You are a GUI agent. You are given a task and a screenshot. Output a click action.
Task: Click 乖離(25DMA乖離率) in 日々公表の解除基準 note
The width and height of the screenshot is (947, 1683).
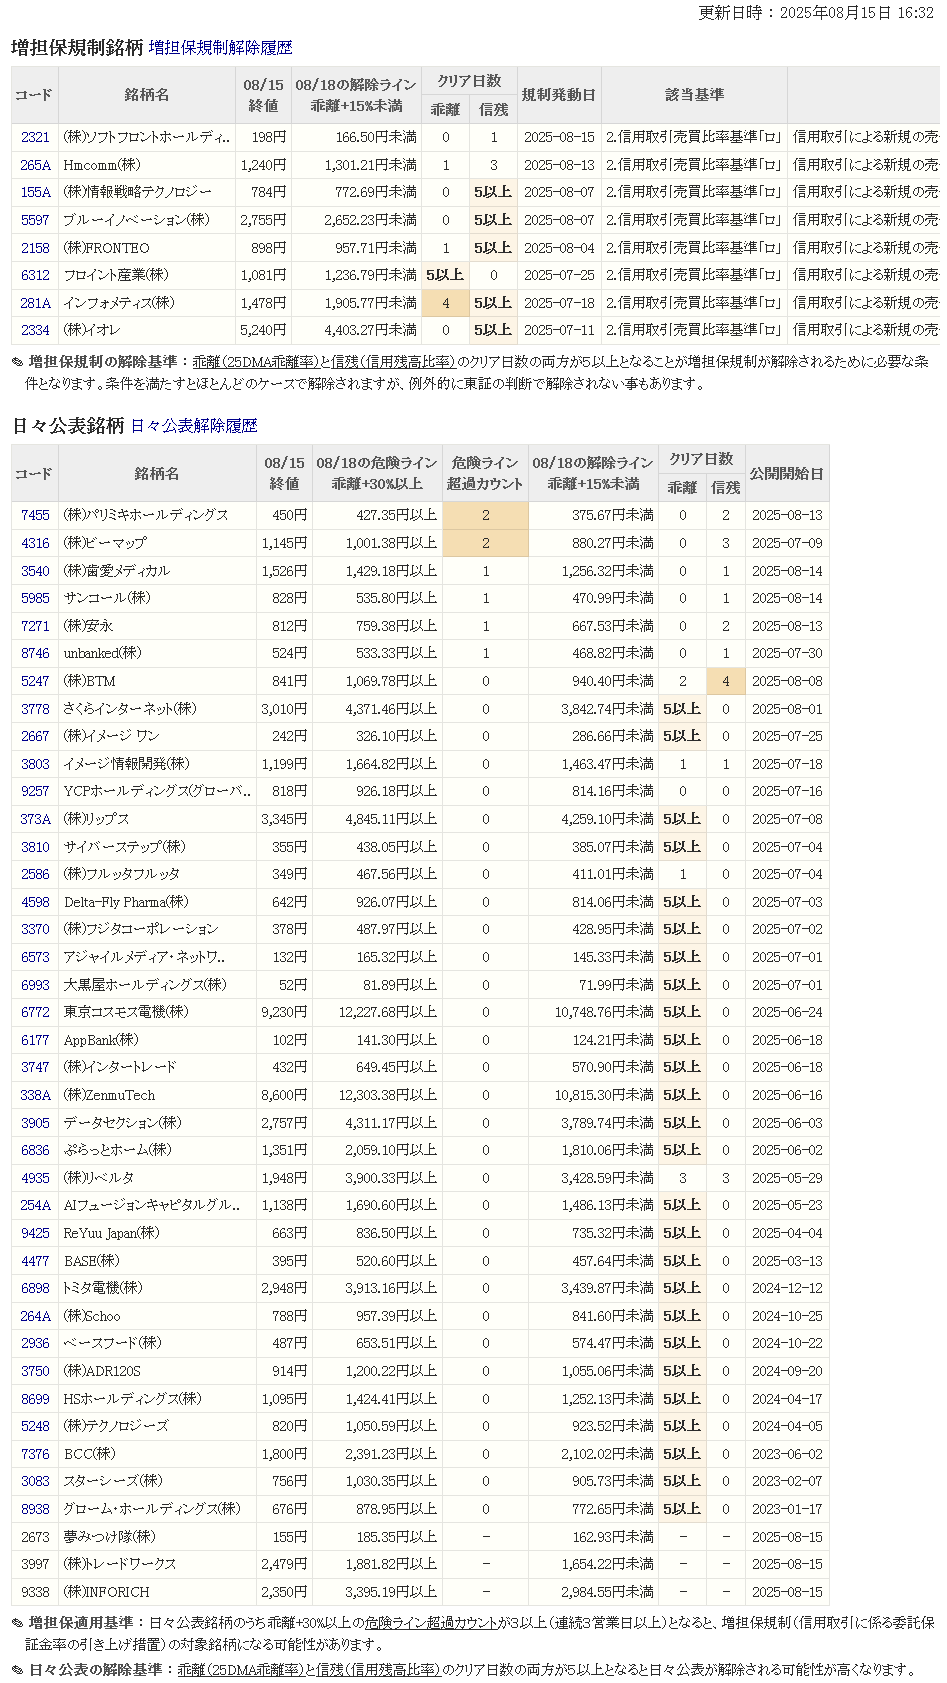tap(240, 1670)
